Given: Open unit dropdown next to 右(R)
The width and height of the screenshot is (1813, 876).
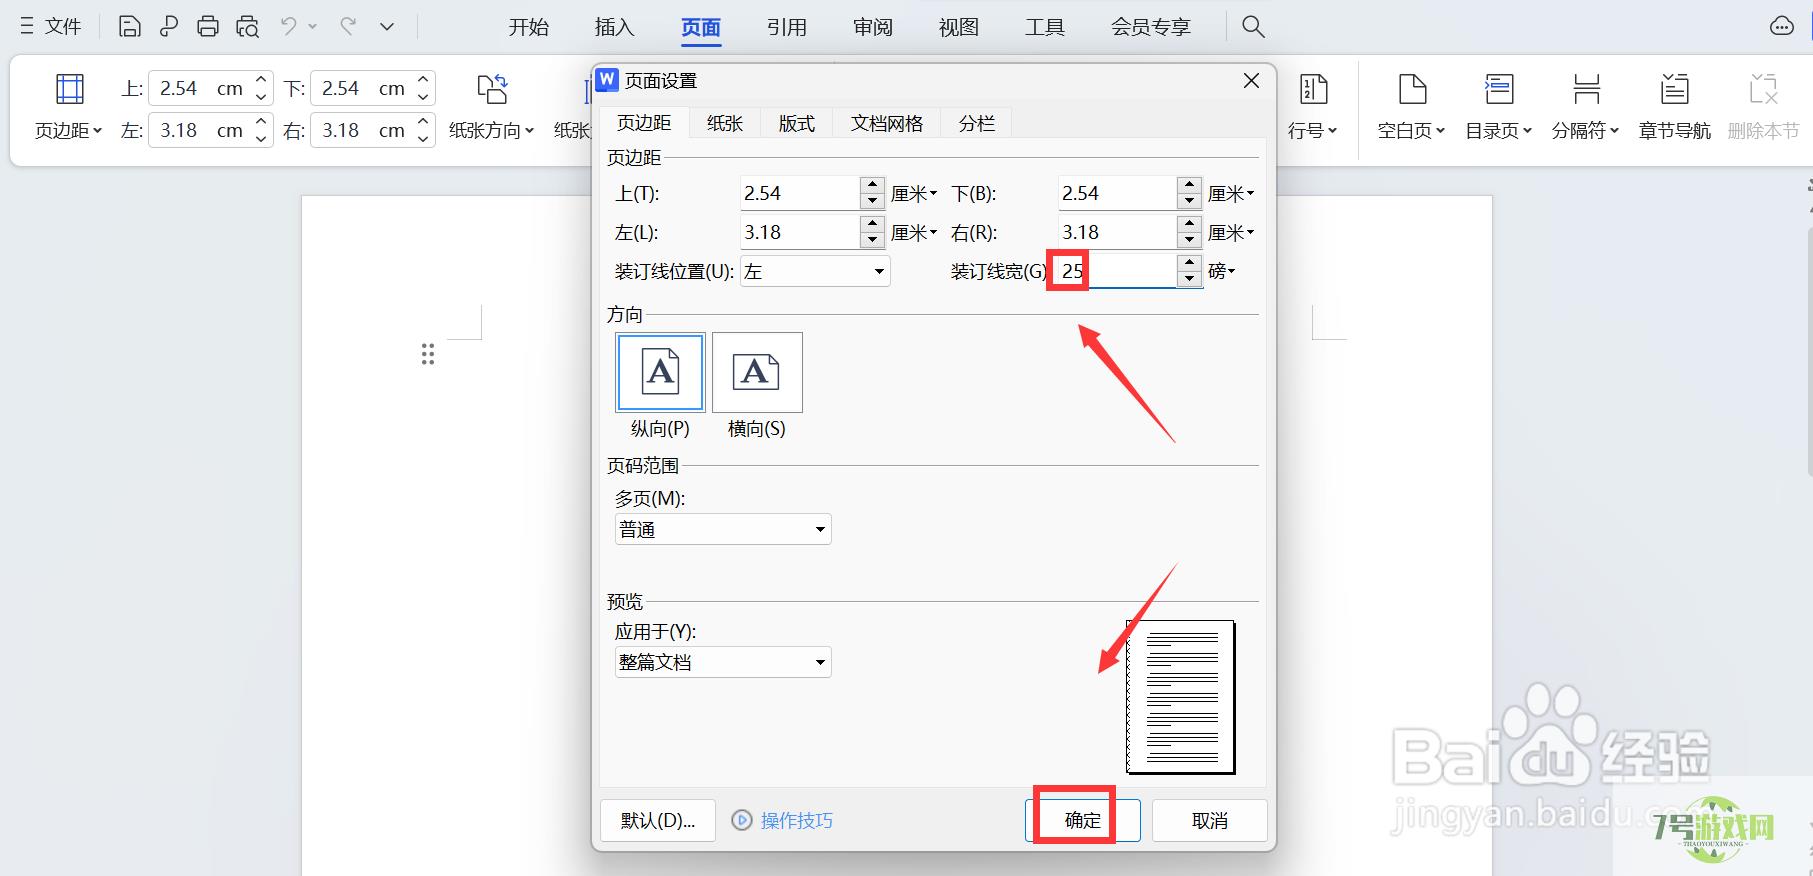Looking at the screenshot, I should (1231, 233).
